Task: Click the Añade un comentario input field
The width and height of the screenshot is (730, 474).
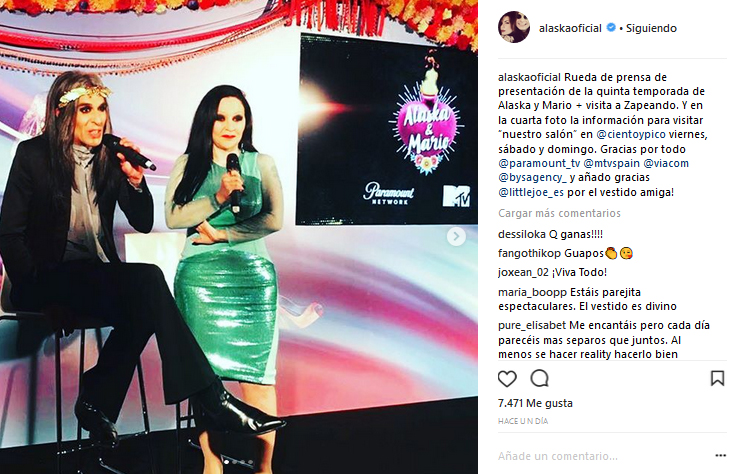Action: [603, 456]
